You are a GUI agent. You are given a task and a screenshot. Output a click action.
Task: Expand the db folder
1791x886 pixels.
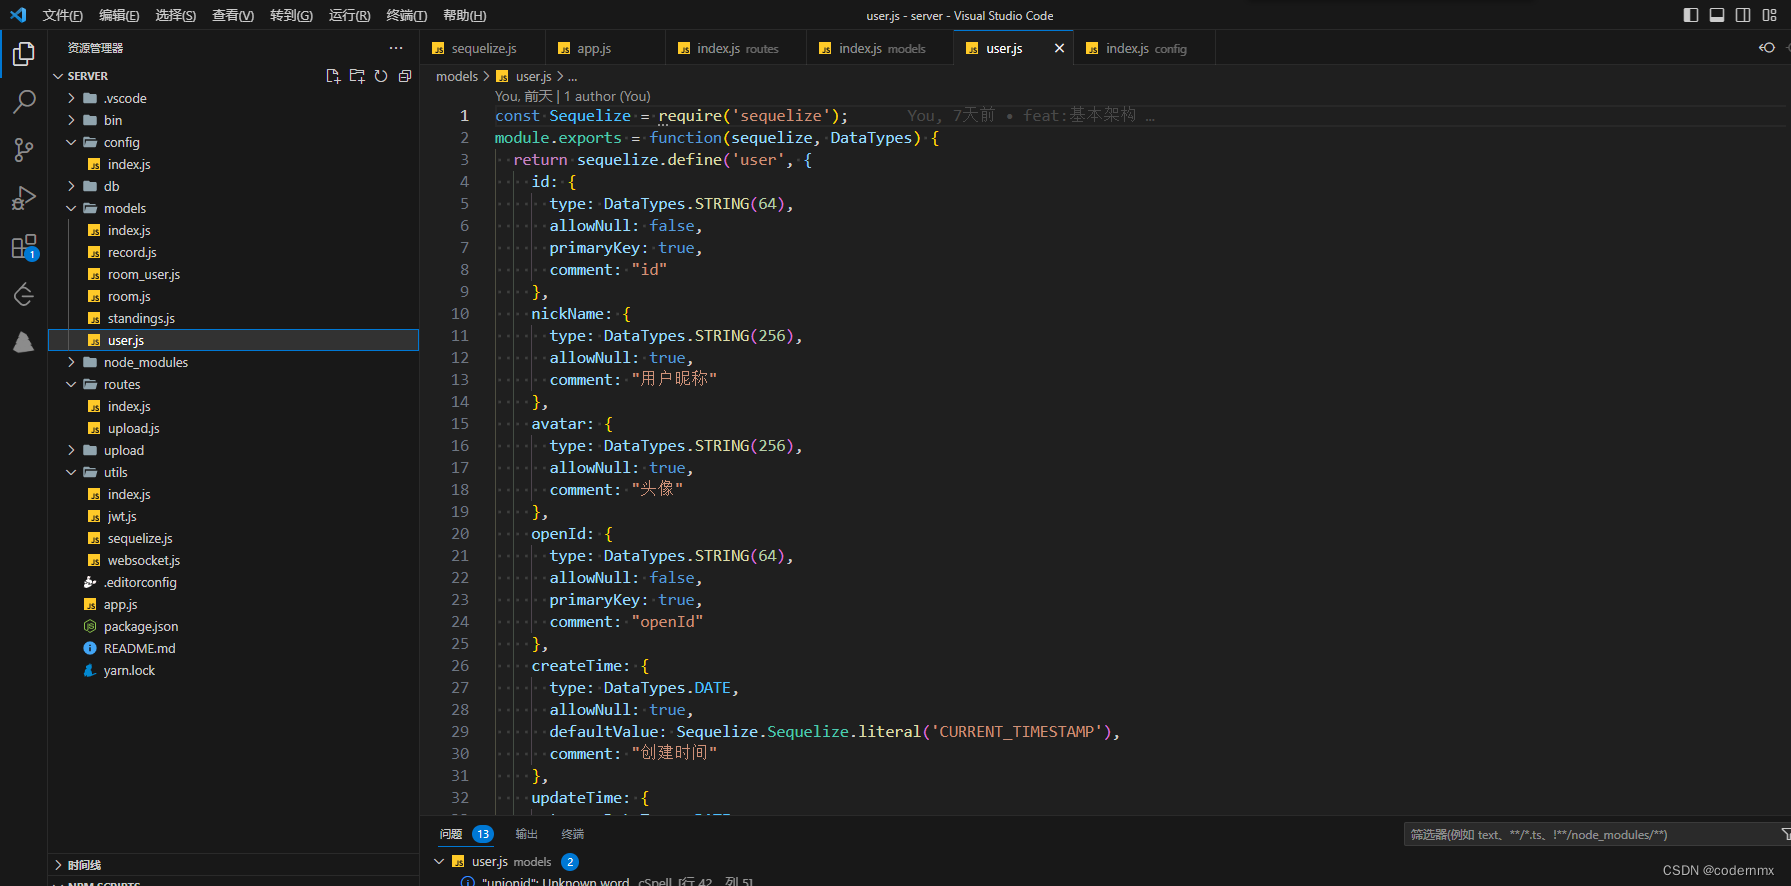click(x=72, y=186)
